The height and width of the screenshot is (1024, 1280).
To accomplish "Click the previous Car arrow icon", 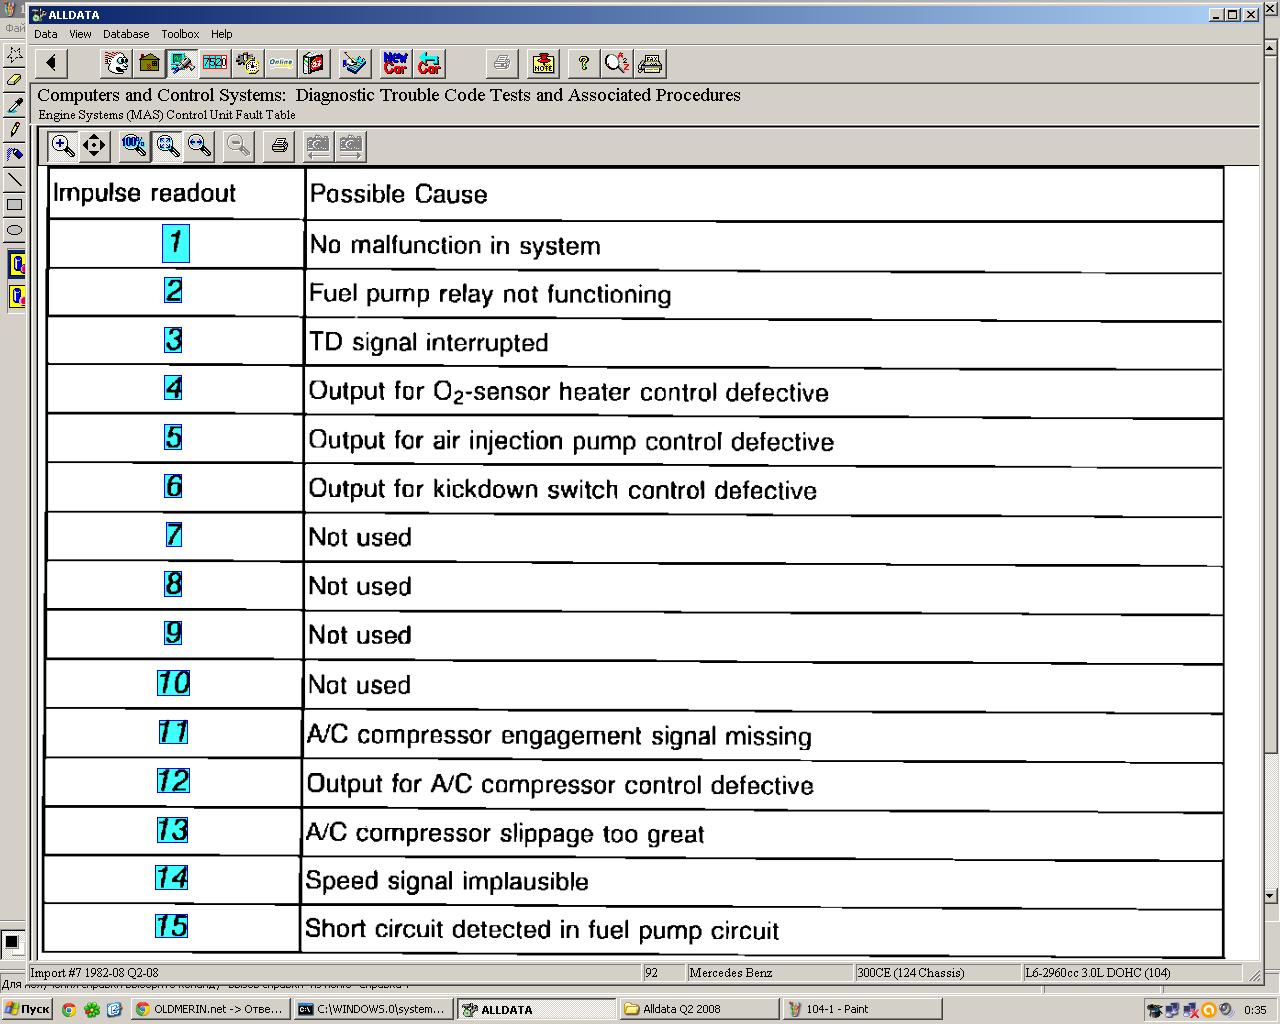I will (x=429, y=64).
